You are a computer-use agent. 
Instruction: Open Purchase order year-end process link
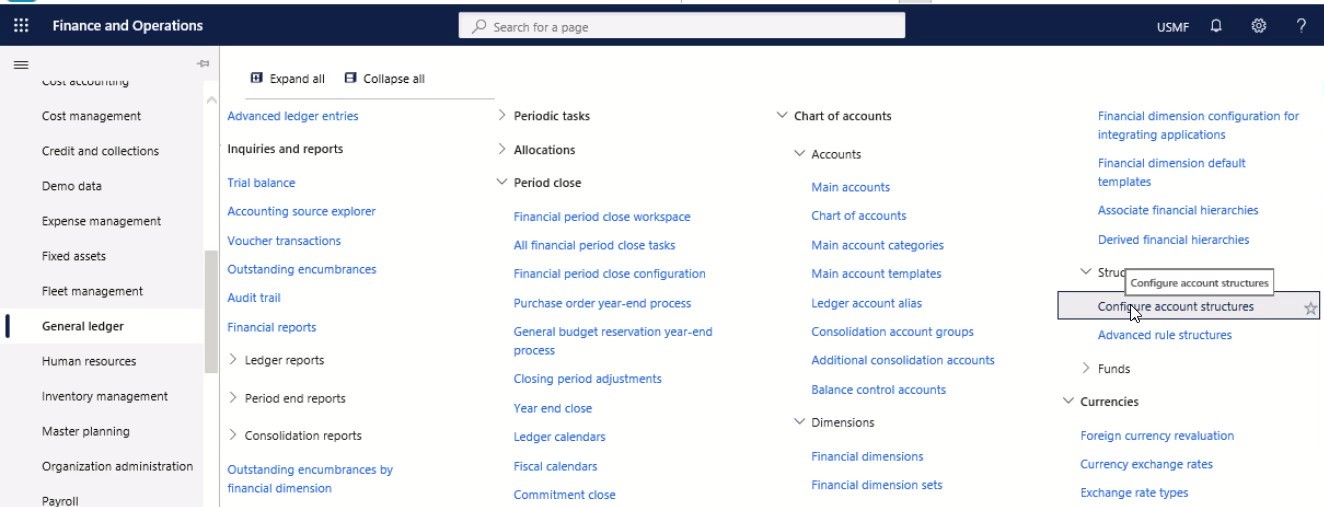602,303
